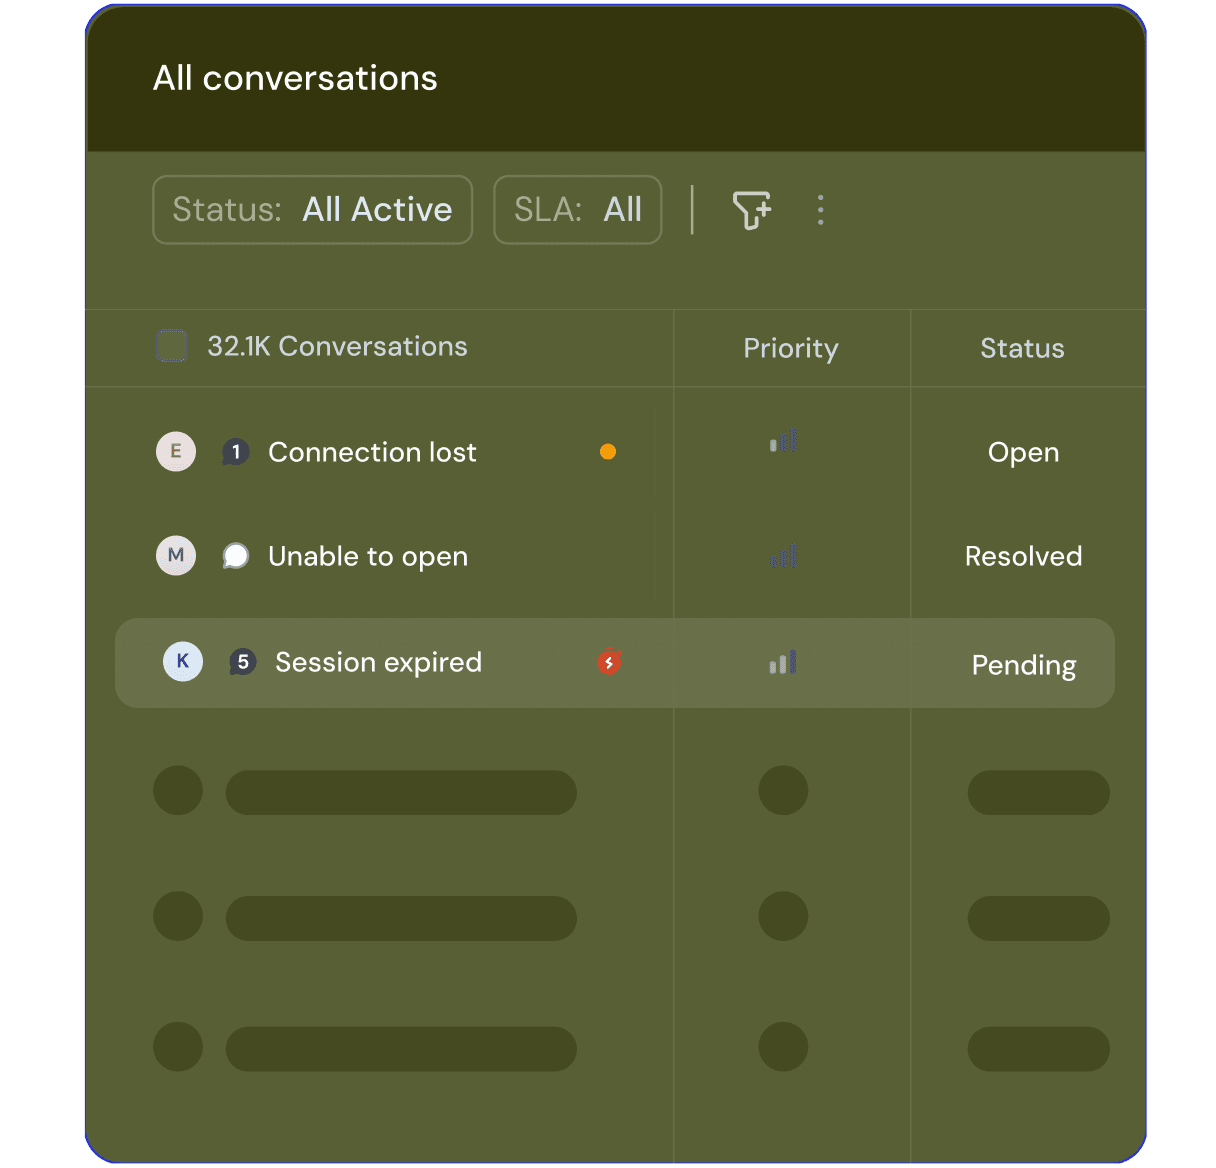Open the SLA: All filter dropdown
Screen dimensions: 1216x1168
[x=577, y=210]
